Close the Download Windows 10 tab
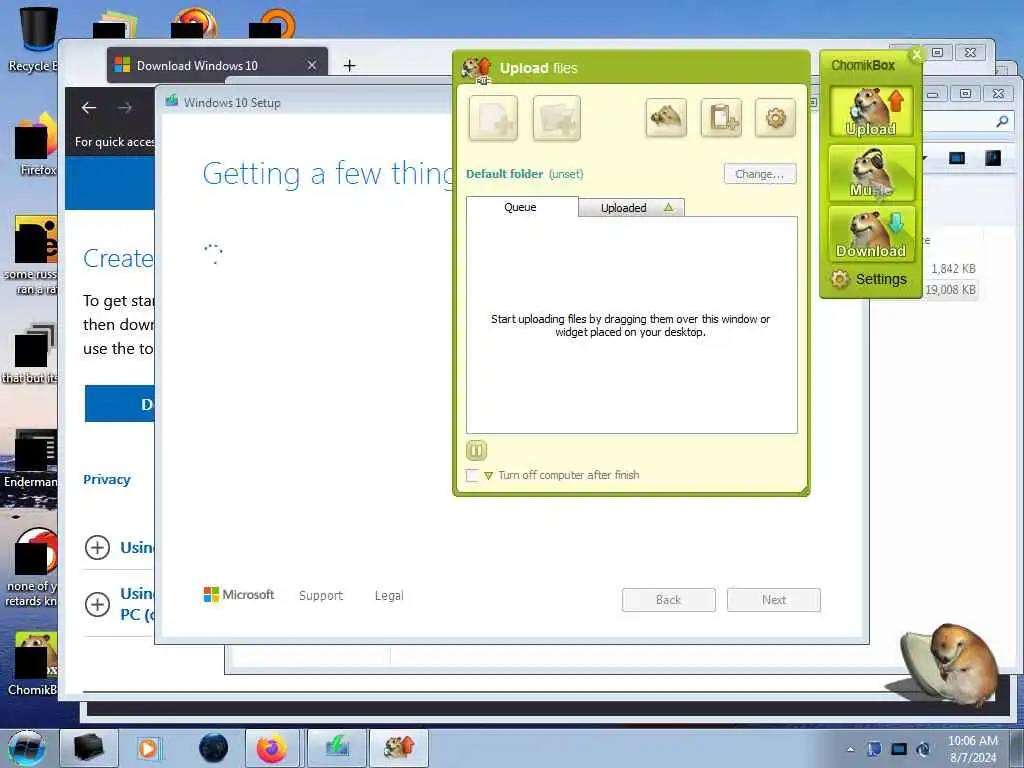The width and height of the screenshot is (1024, 768). pos(312,65)
